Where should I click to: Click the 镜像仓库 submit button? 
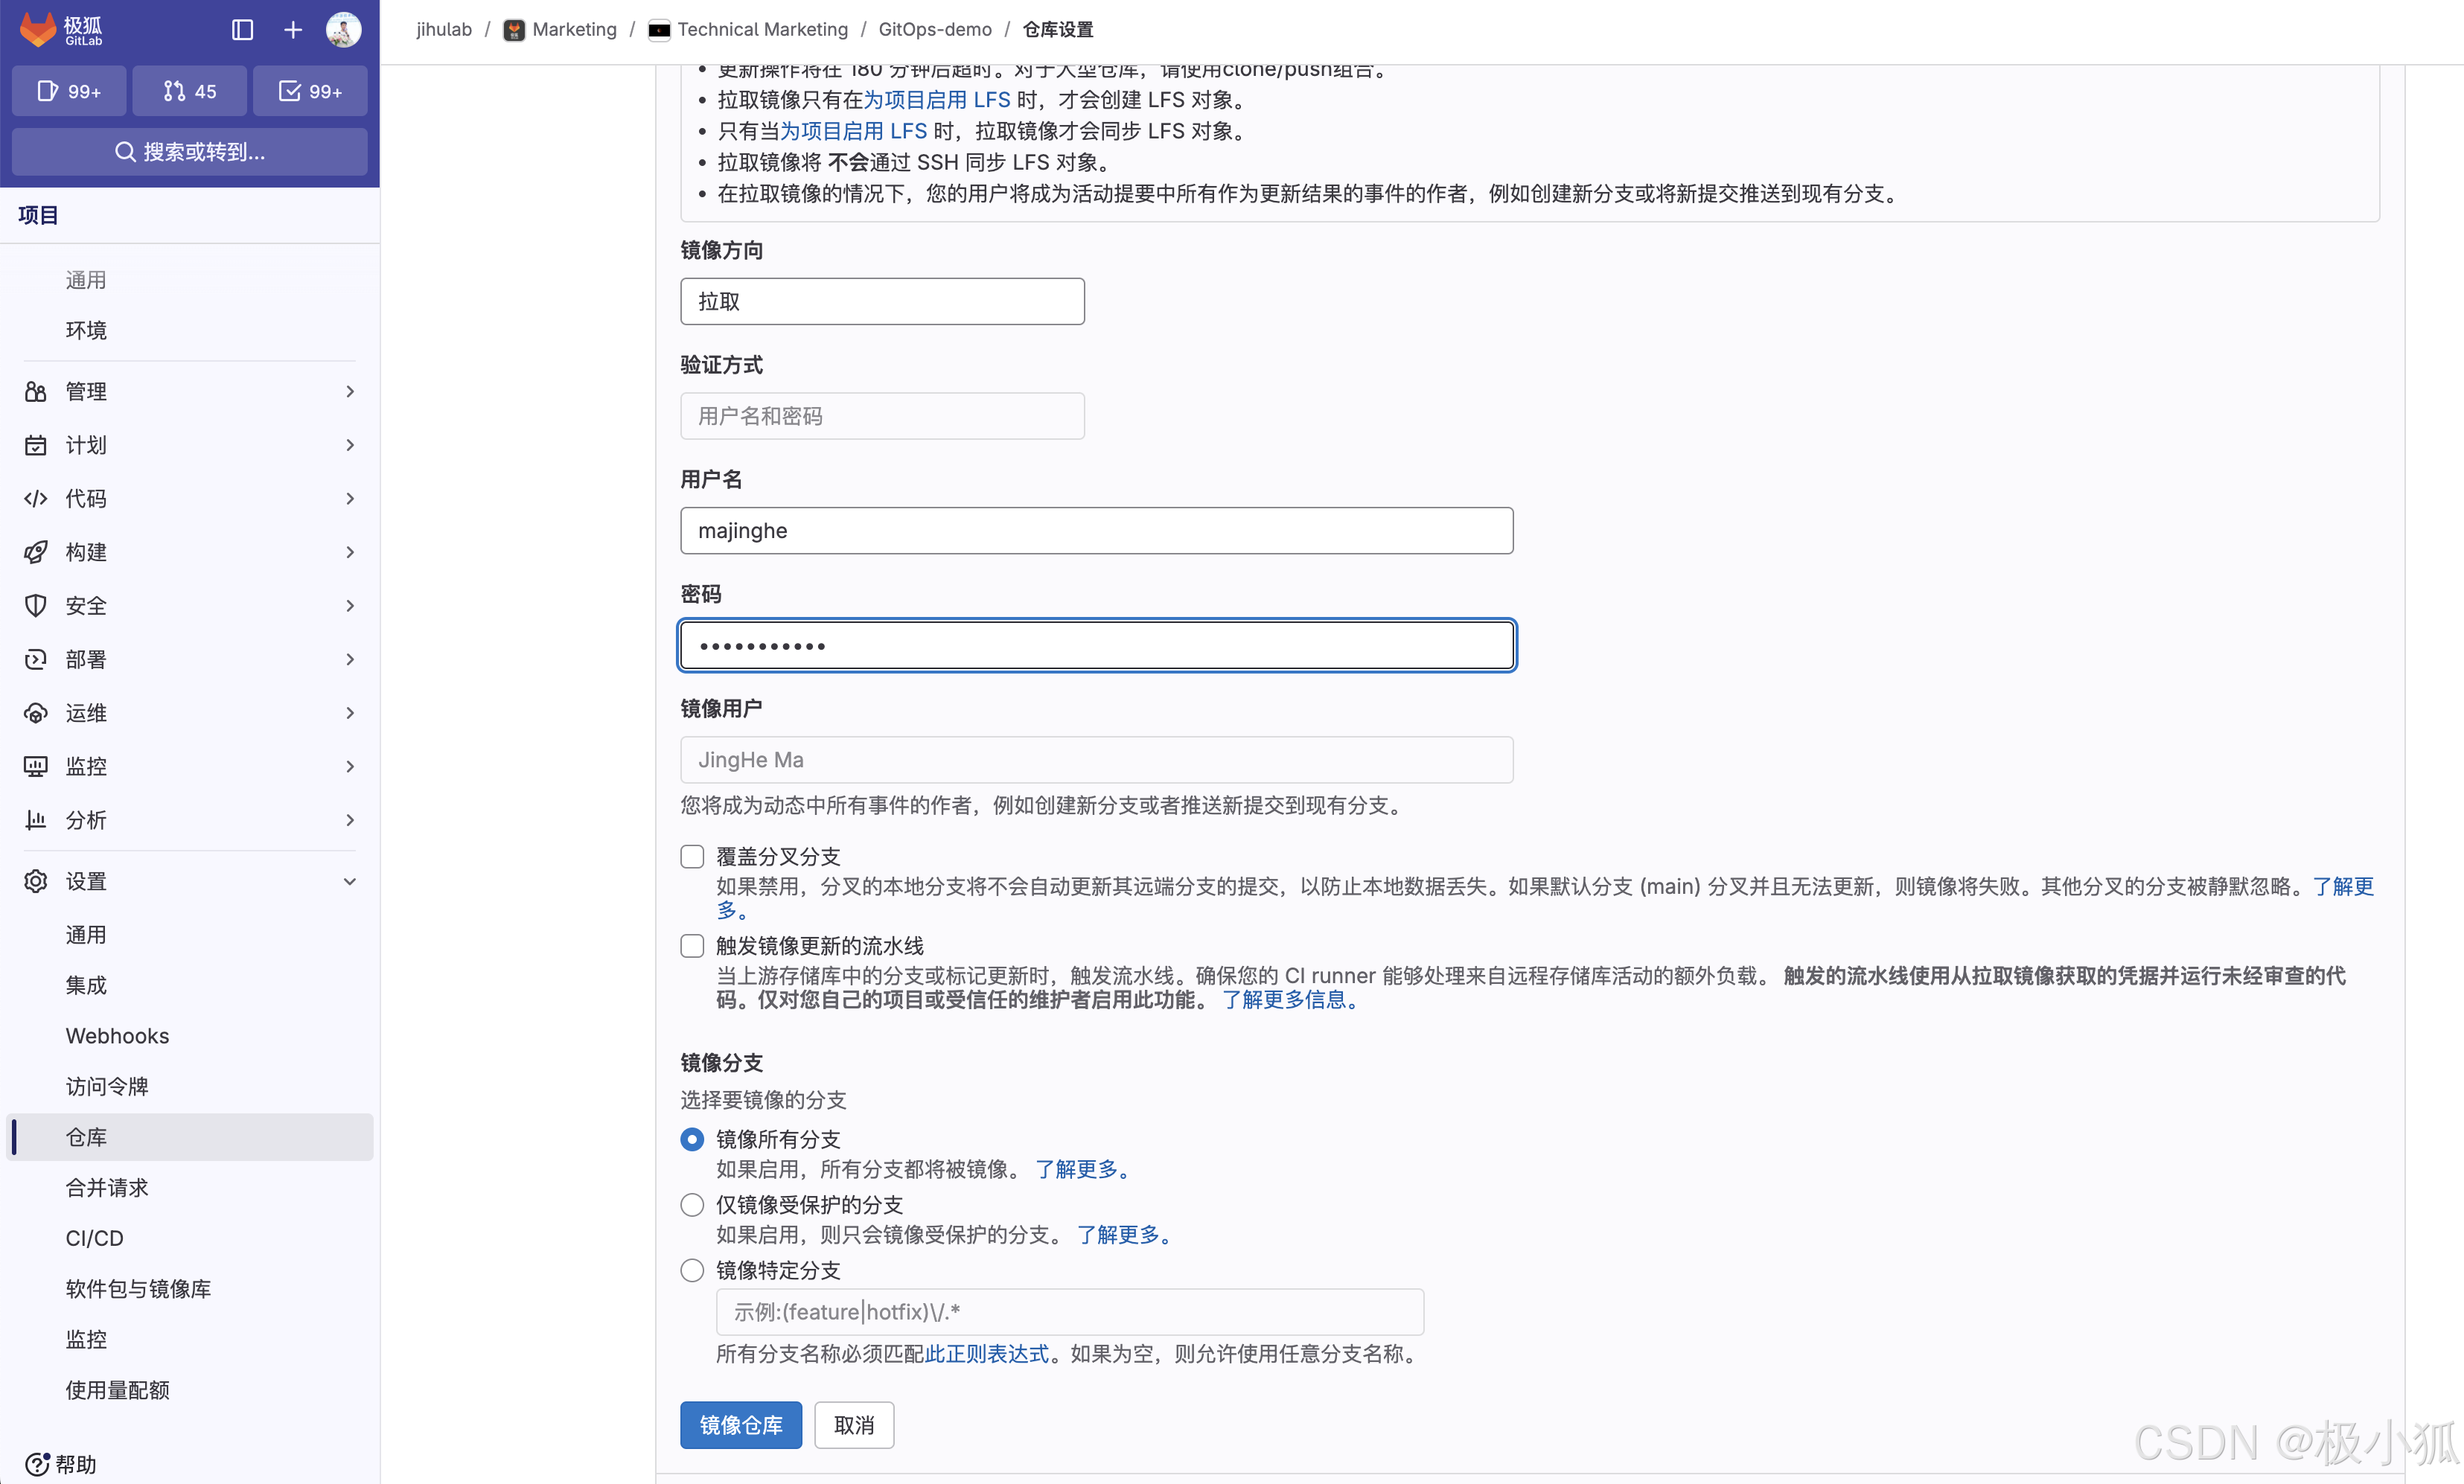pos(740,1425)
